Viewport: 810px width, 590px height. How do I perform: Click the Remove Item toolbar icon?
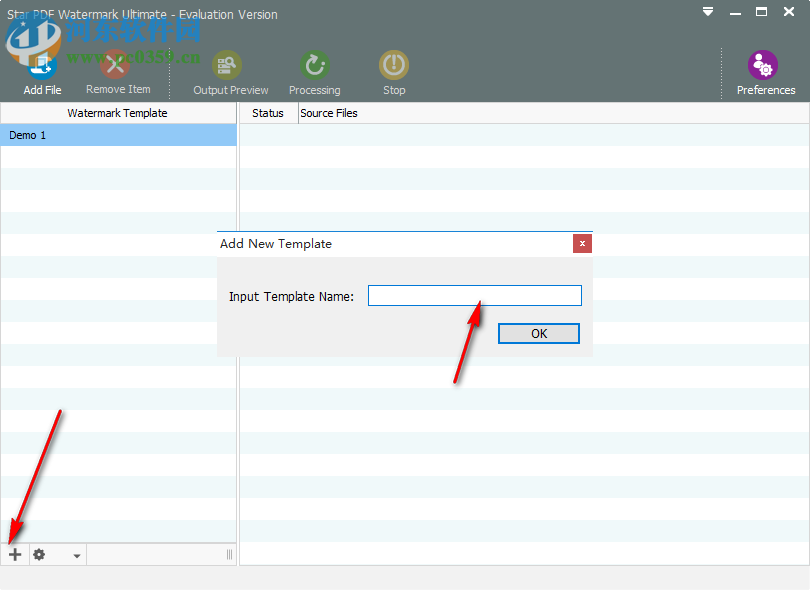[115, 65]
